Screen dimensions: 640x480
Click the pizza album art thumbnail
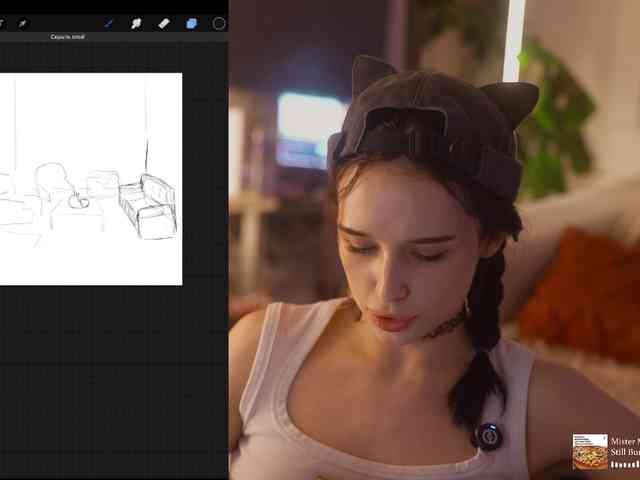590,452
